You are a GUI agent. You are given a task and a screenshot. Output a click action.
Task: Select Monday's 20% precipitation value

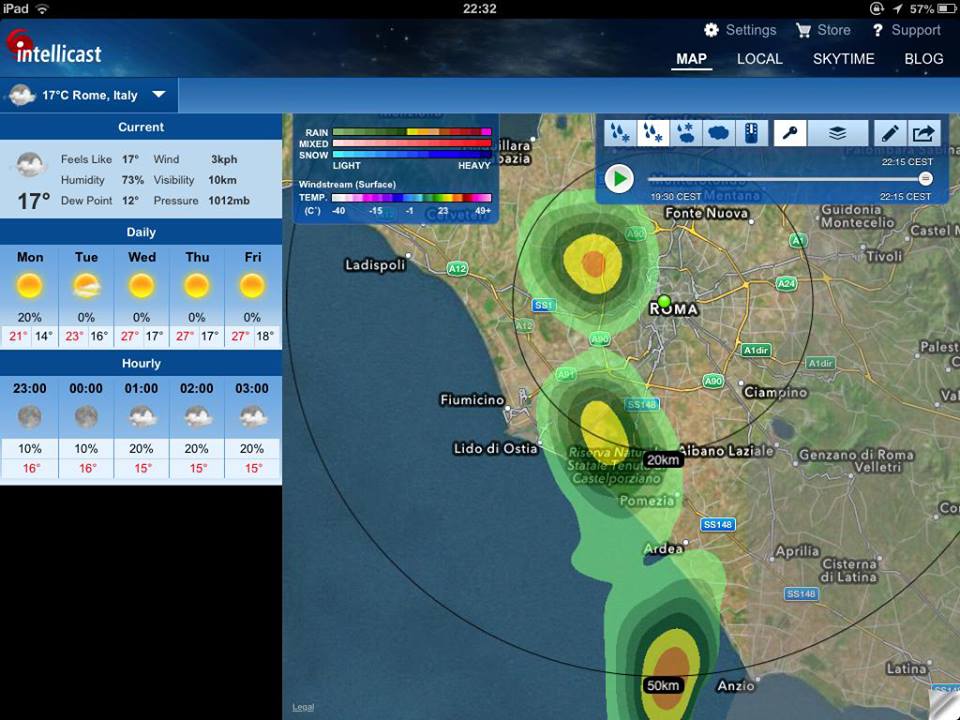(29, 317)
